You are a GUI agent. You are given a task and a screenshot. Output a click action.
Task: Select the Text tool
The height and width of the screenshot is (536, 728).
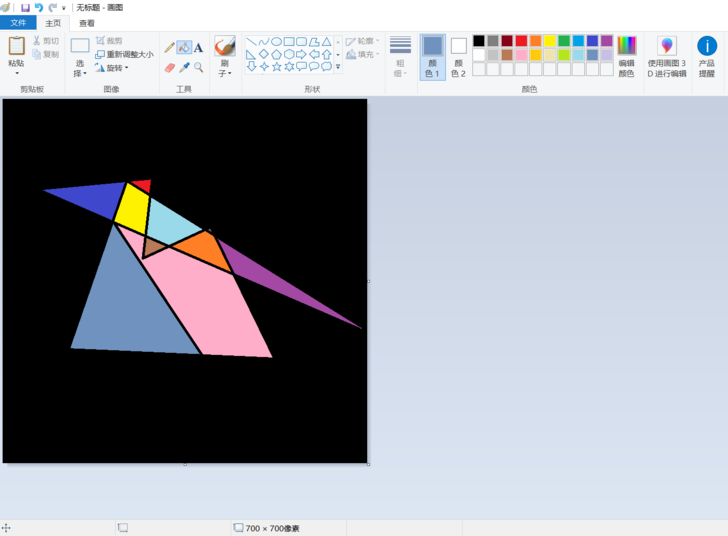click(x=198, y=47)
